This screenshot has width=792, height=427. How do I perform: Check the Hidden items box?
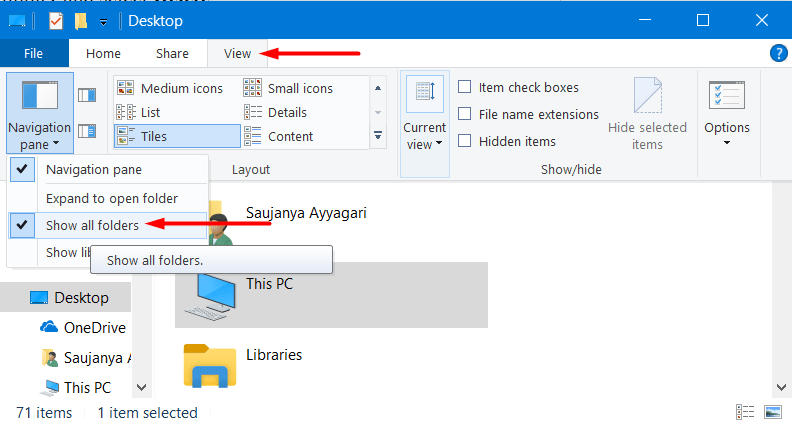(x=465, y=141)
